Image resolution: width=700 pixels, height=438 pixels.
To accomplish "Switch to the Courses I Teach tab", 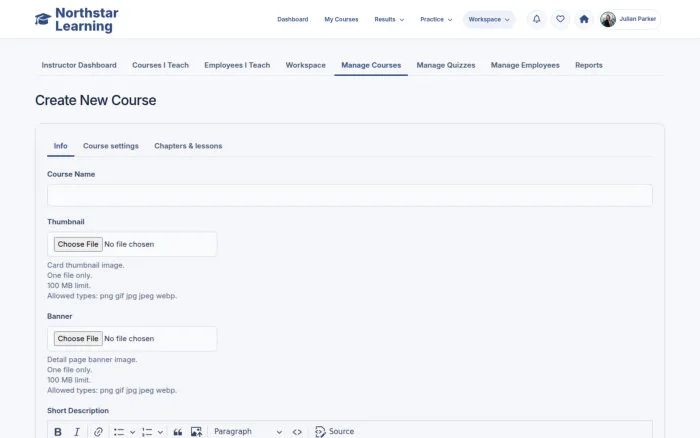I will click(x=160, y=65).
